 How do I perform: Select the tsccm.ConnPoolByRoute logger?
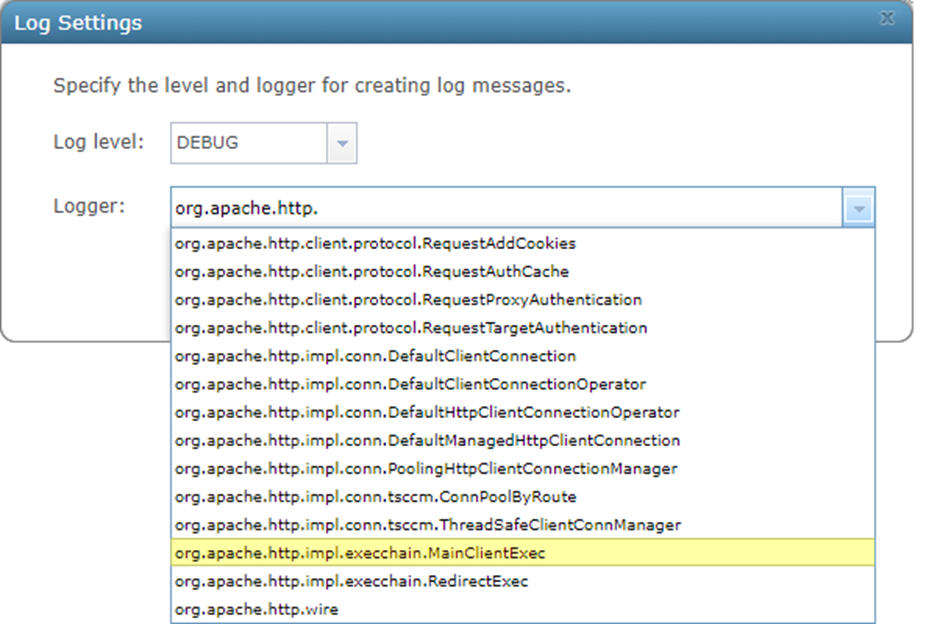click(x=523, y=497)
